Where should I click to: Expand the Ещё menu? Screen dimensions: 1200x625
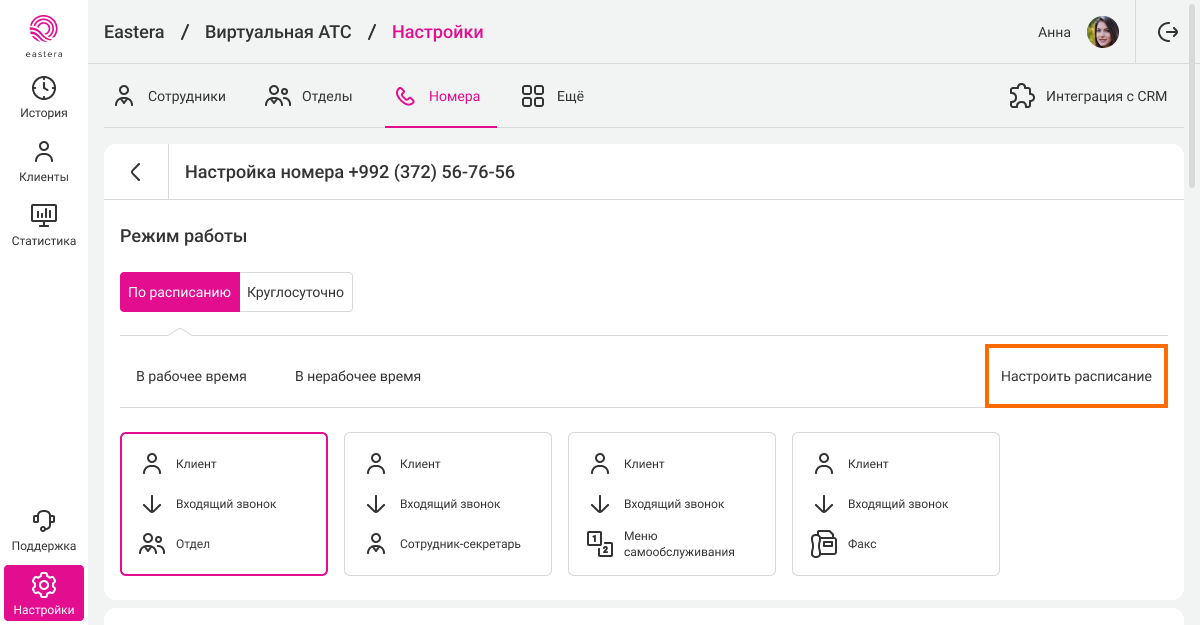[552, 97]
